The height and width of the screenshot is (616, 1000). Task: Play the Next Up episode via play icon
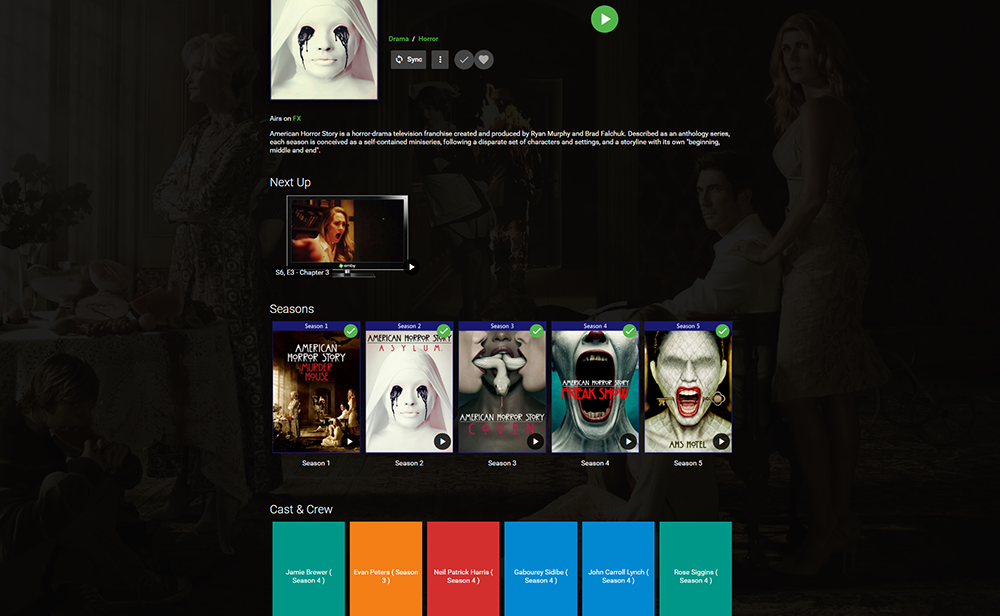[x=411, y=267]
